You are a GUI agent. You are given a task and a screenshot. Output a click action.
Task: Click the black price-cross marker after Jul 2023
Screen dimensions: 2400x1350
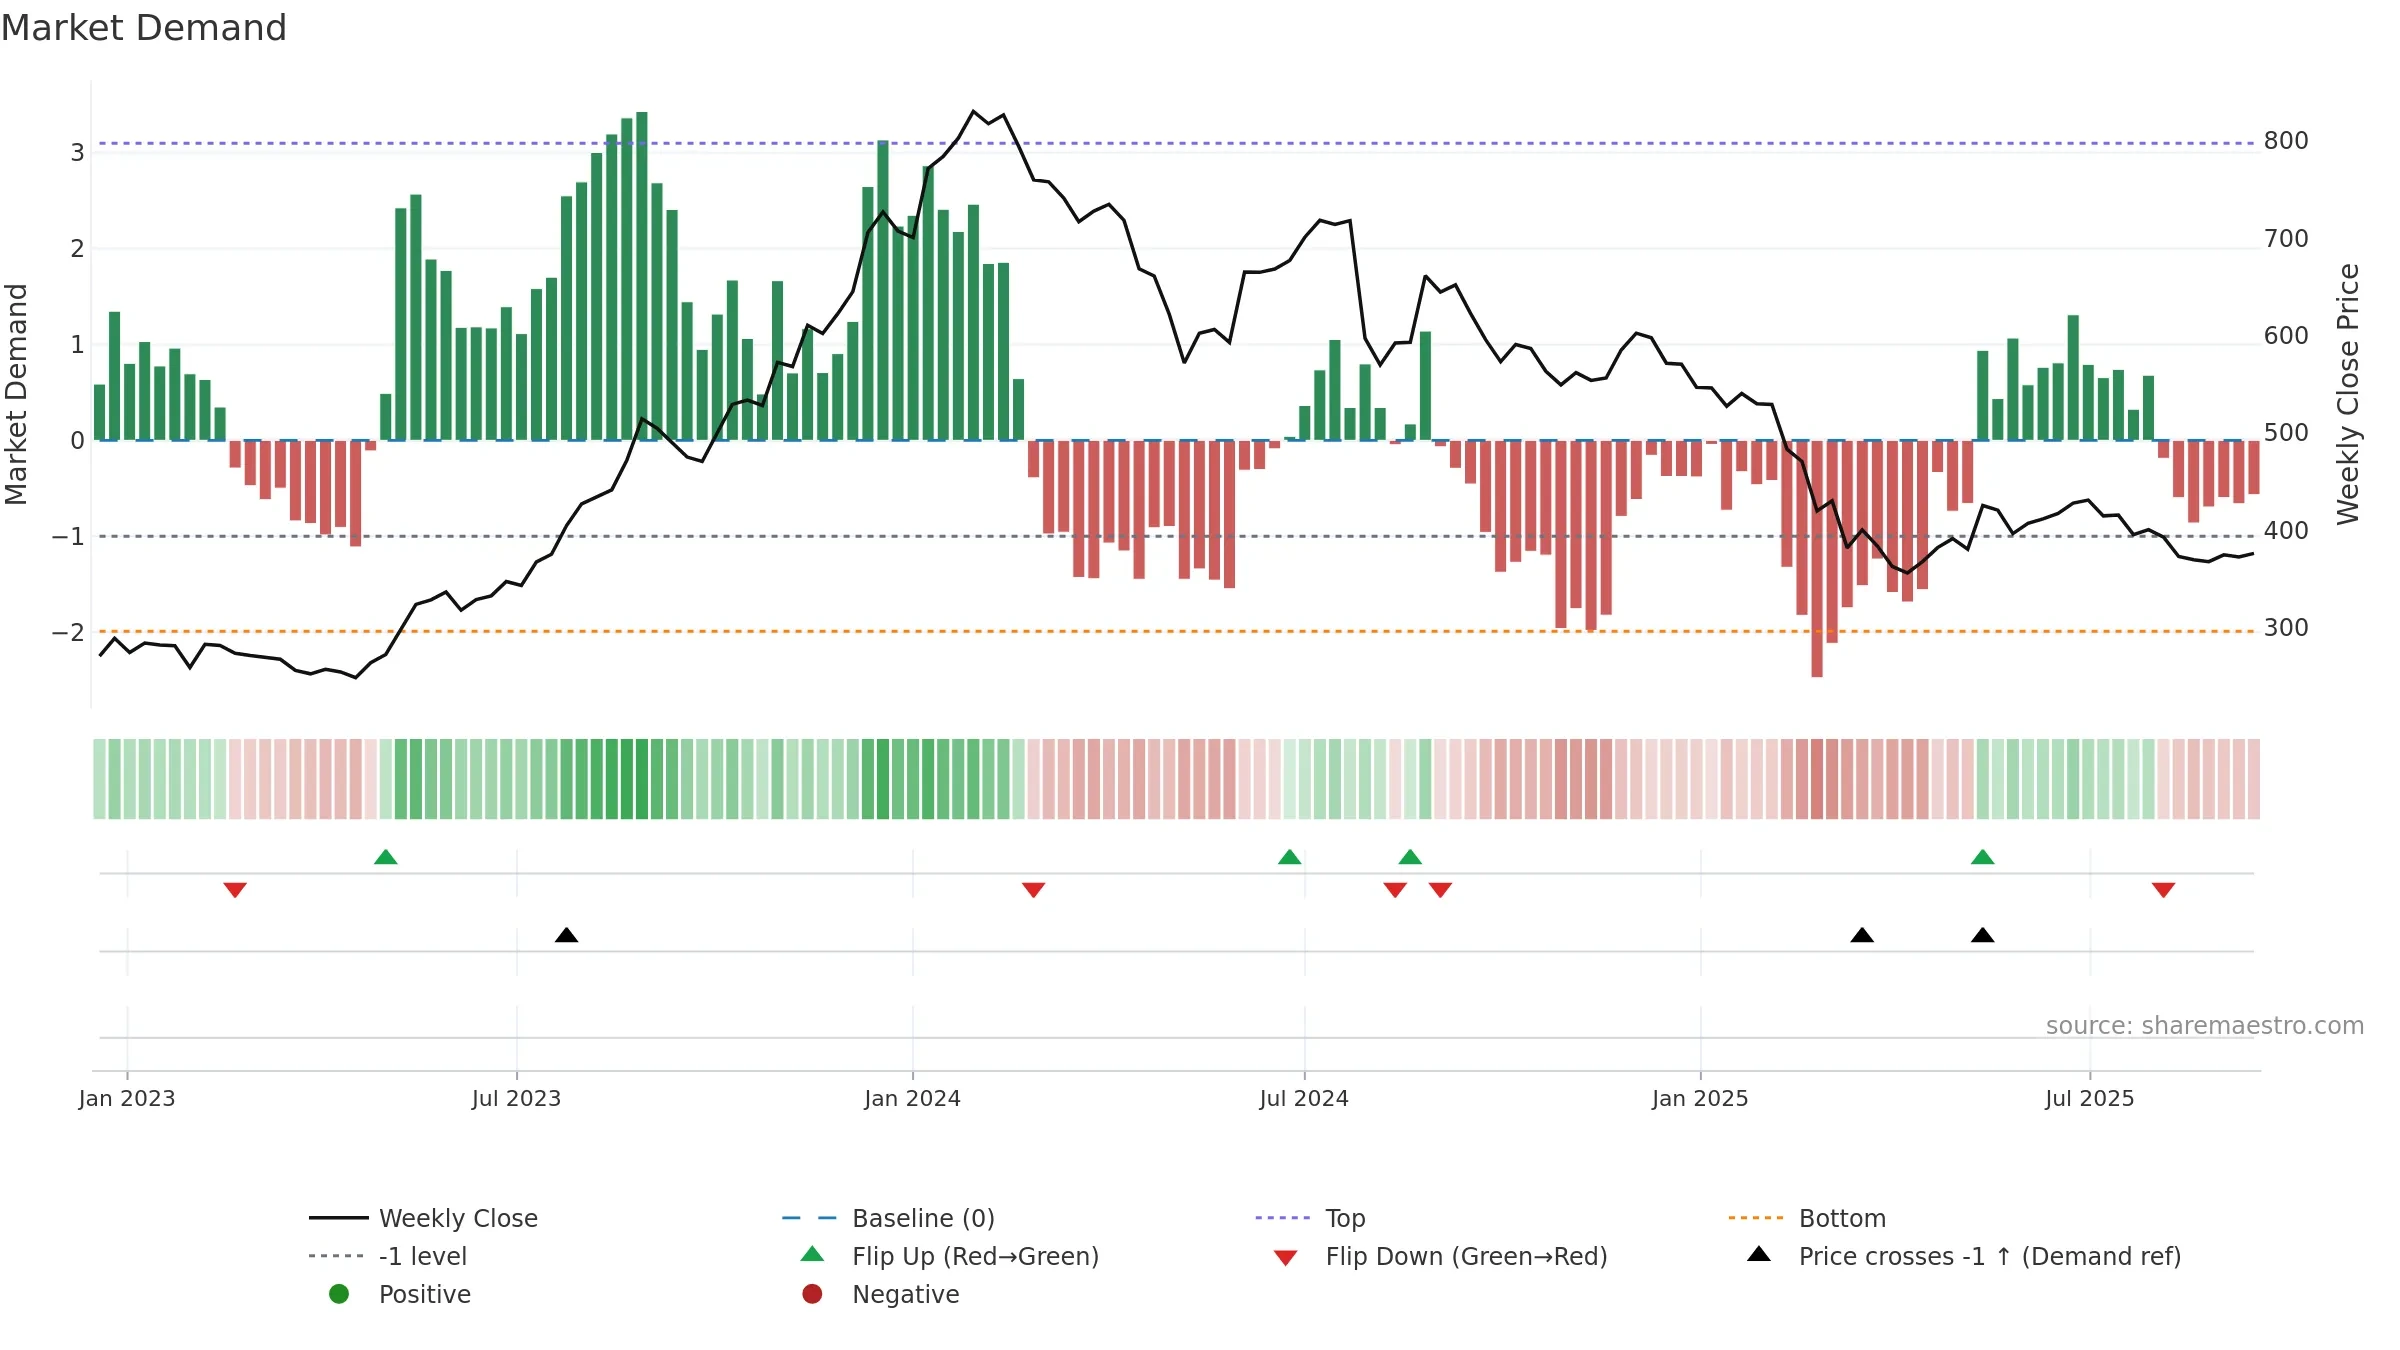pos(567,935)
